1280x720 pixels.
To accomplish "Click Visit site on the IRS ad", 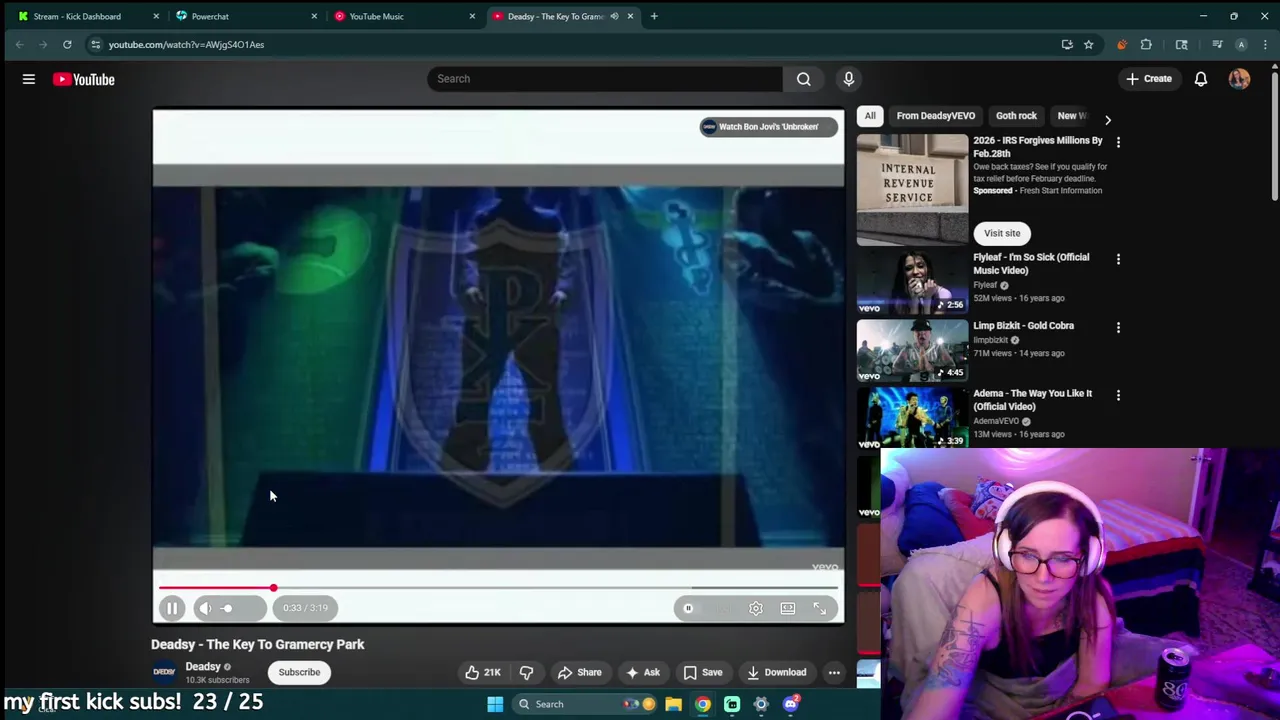I will tap(1002, 233).
